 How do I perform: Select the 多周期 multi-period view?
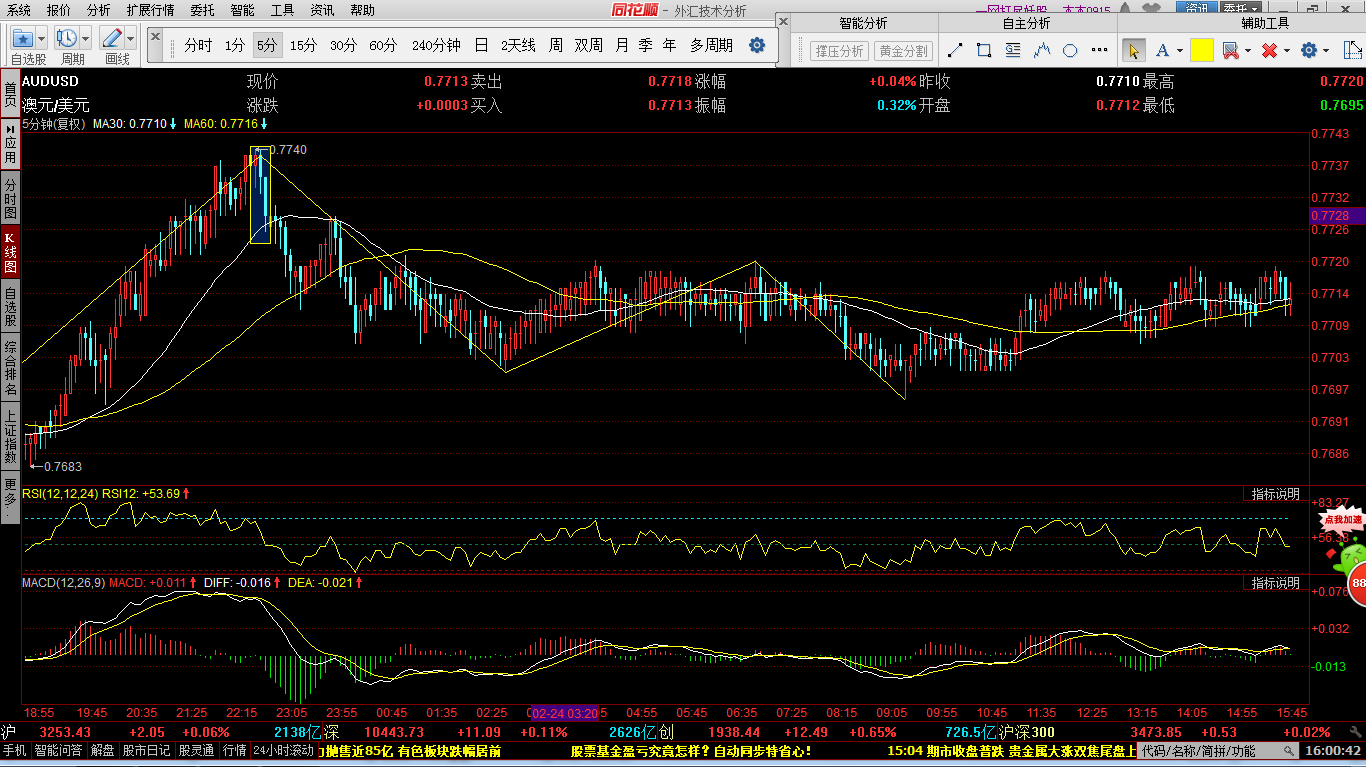[711, 45]
